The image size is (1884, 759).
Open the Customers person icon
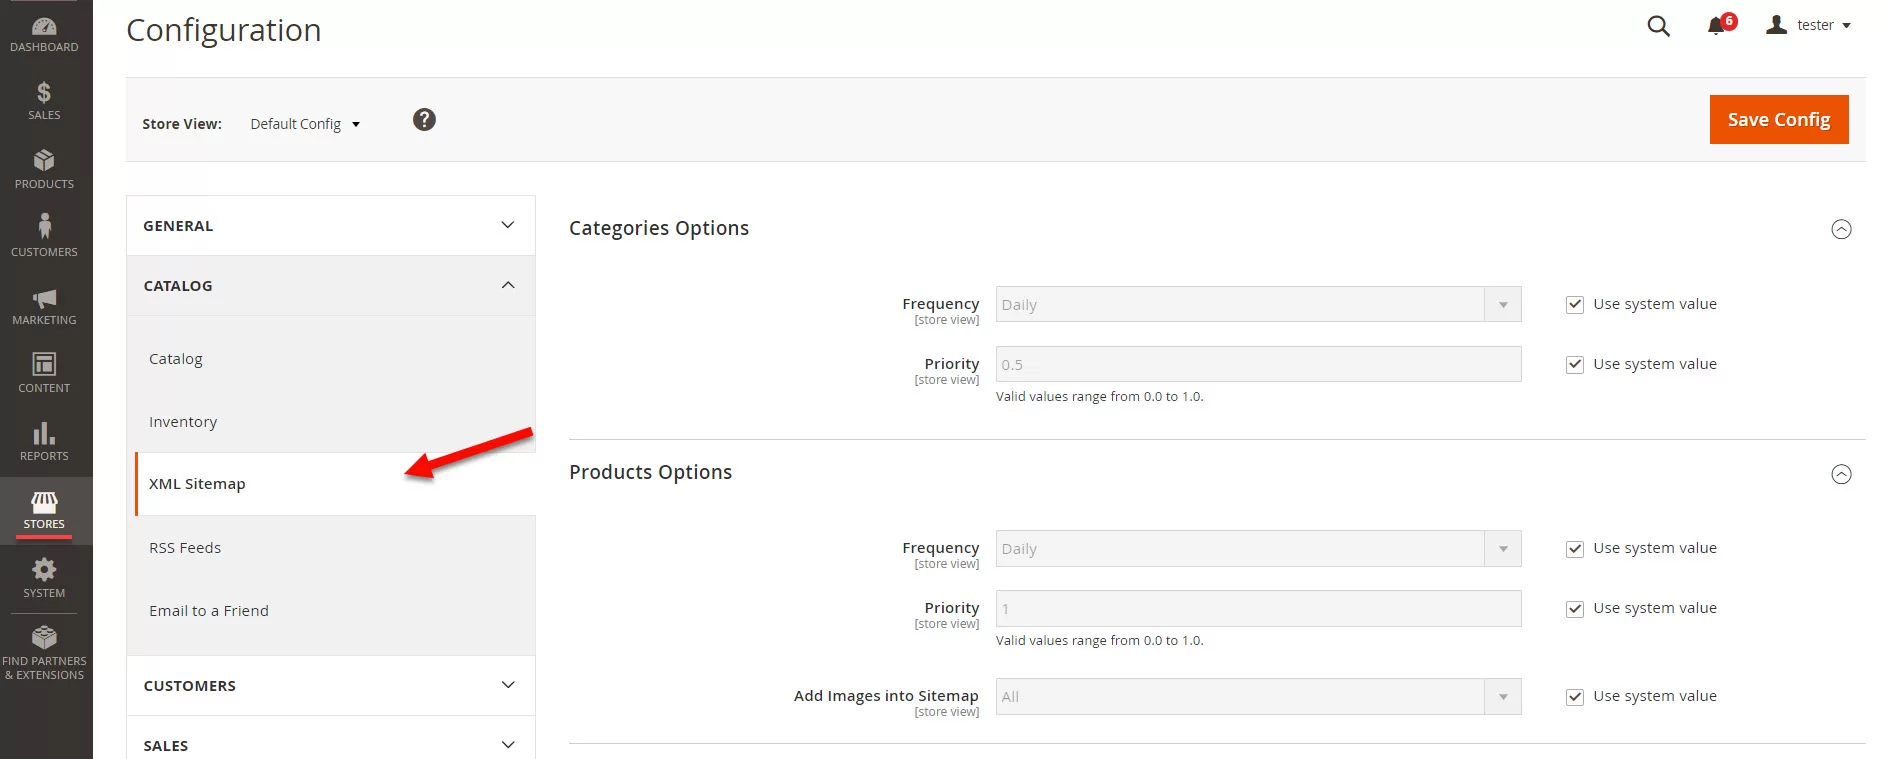click(x=44, y=226)
